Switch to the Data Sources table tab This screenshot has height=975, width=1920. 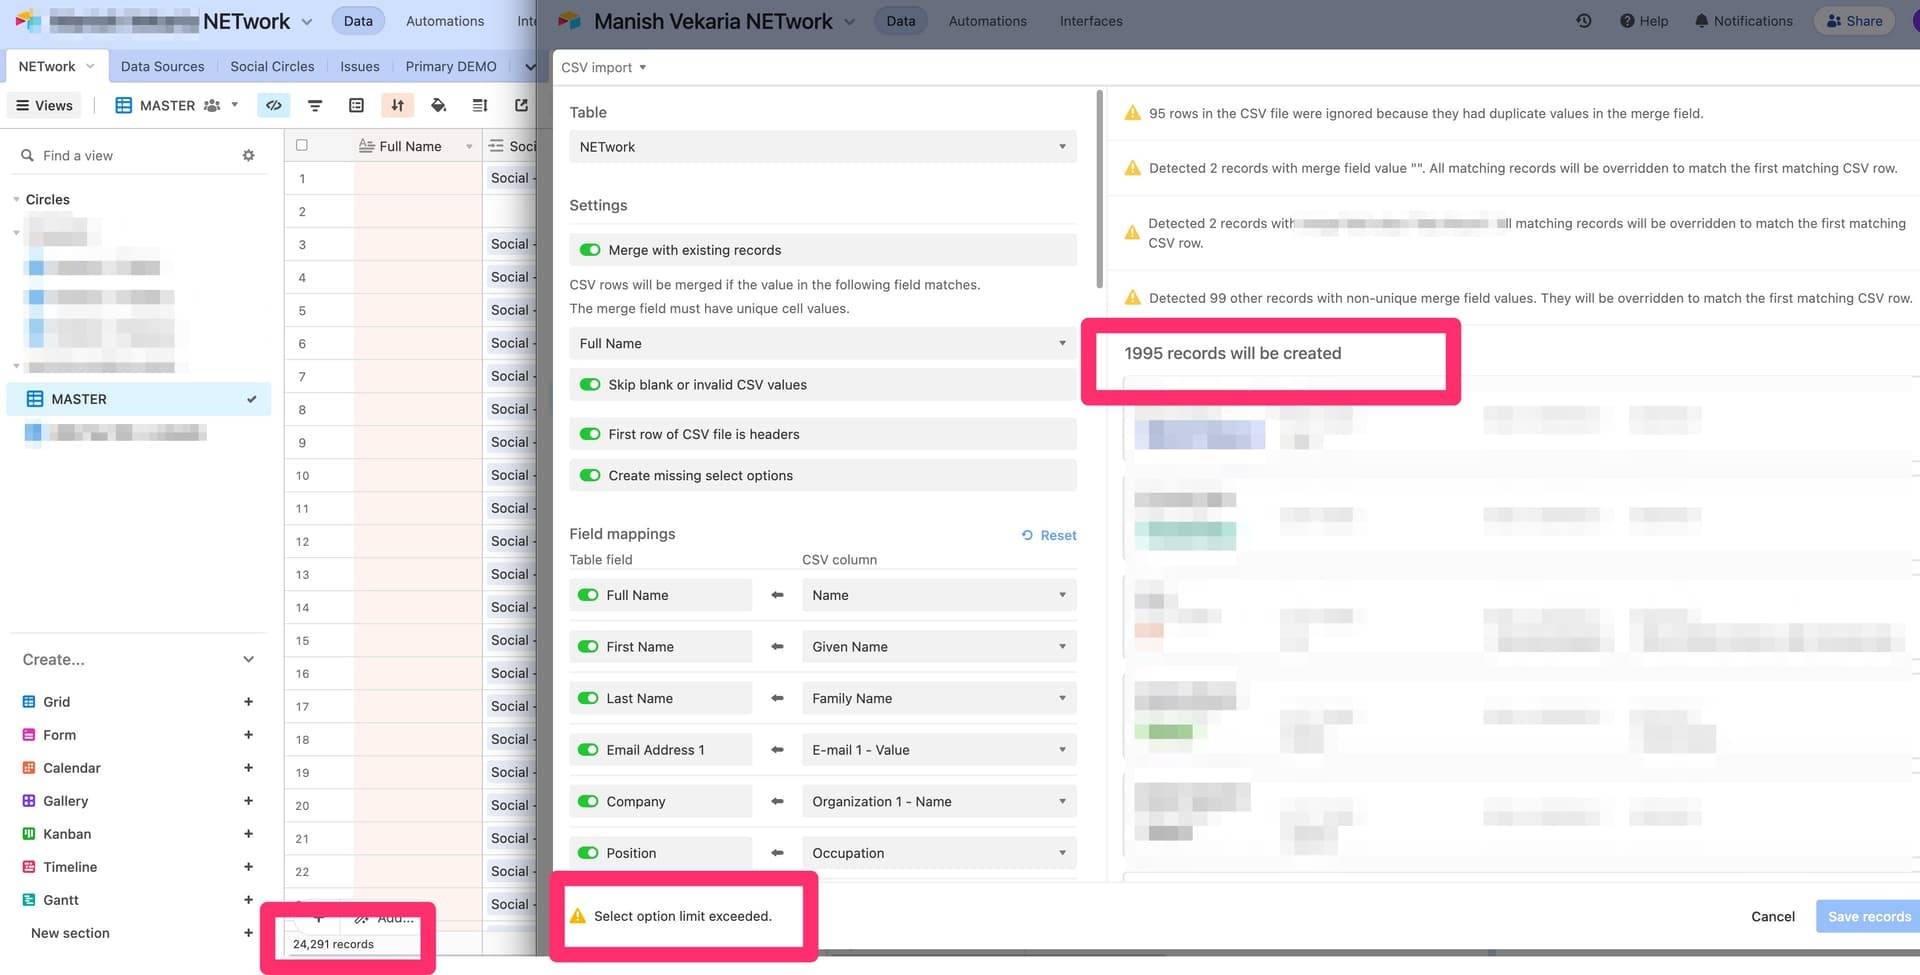[x=162, y=66]
